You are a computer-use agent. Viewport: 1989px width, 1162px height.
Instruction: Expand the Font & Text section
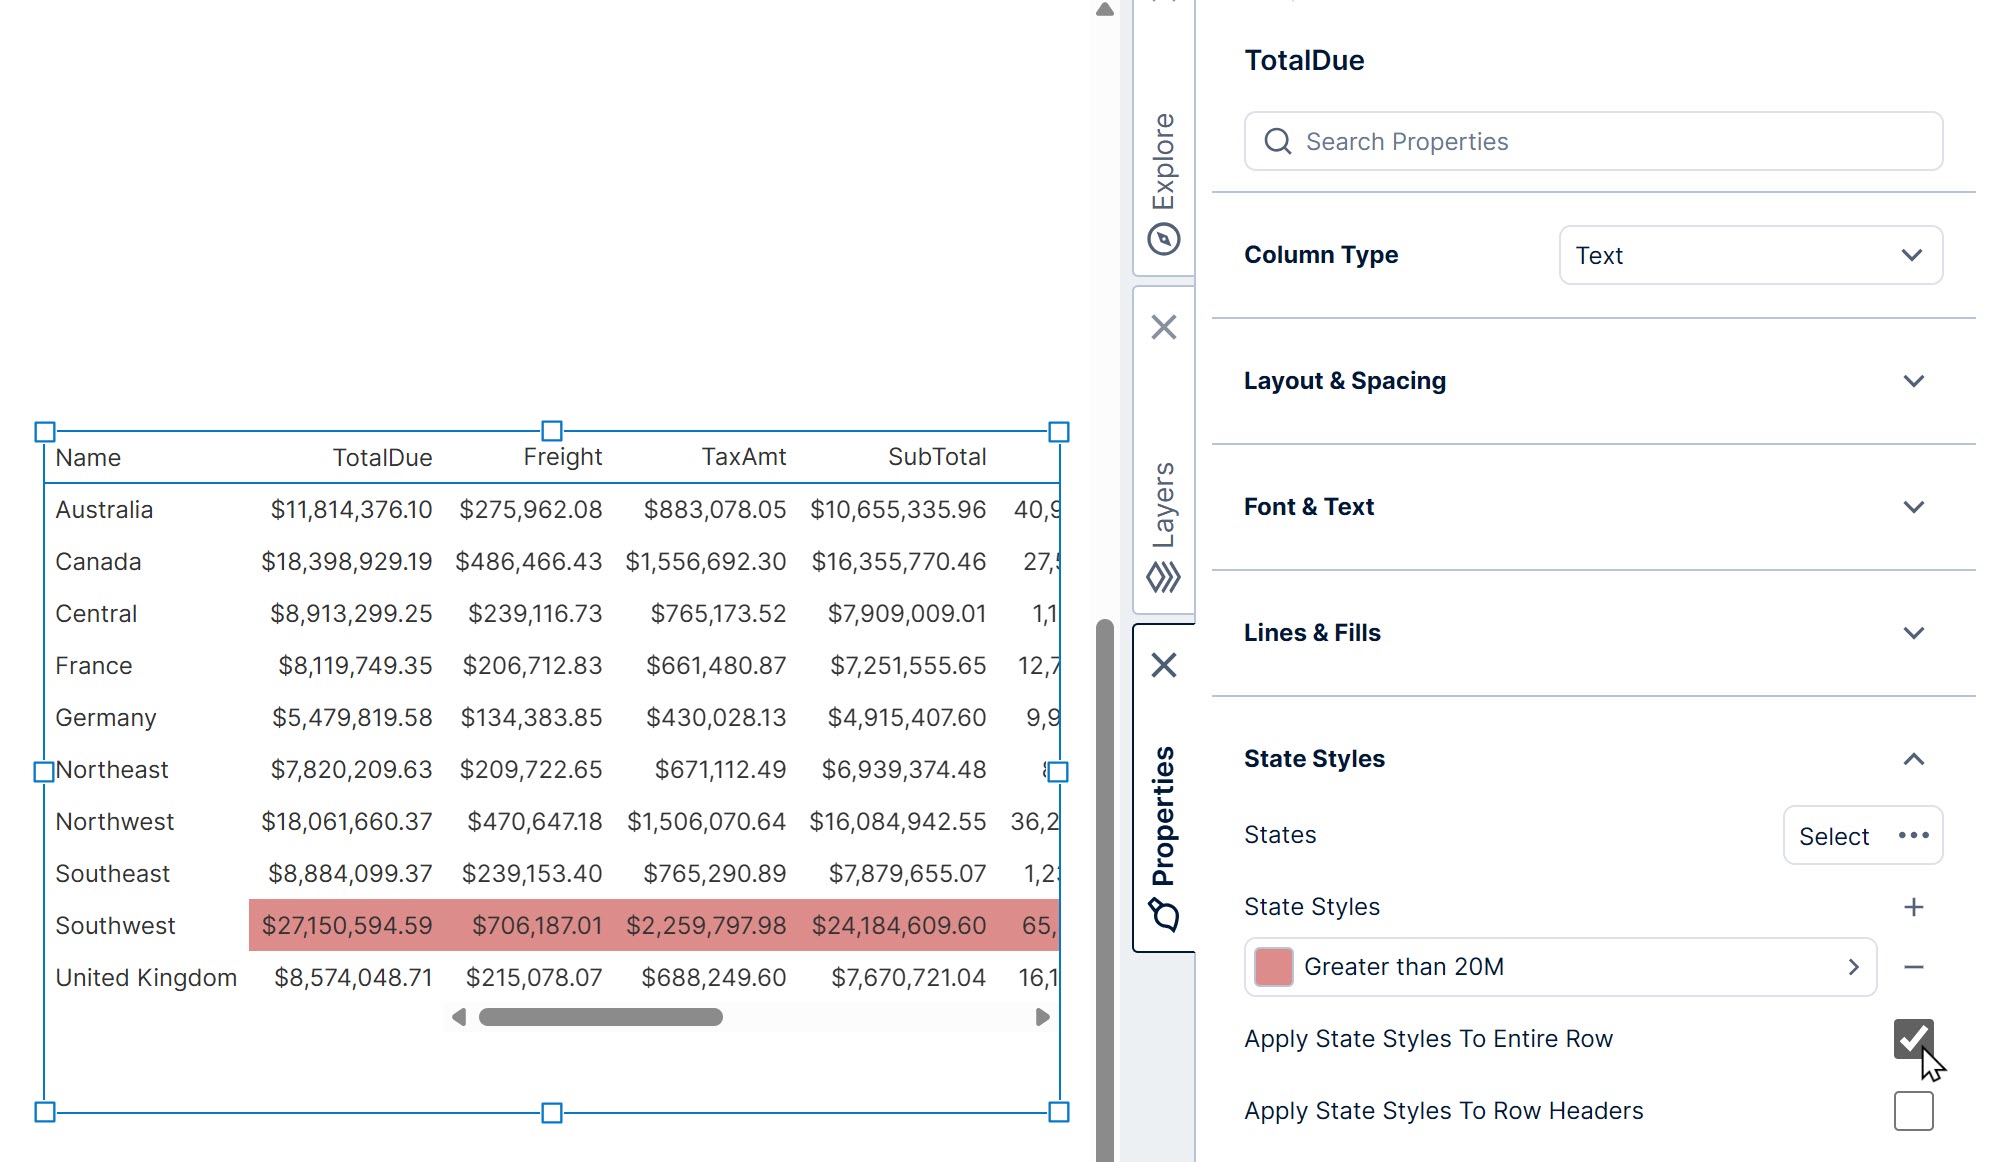point(1913,507)
